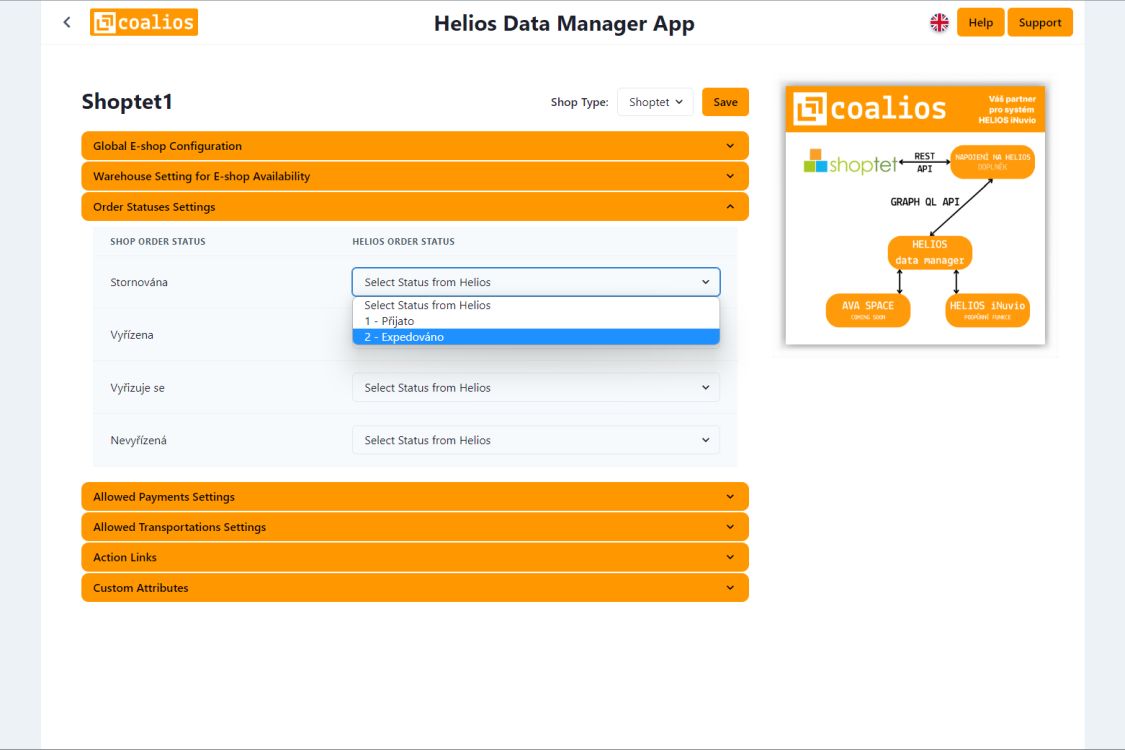Click the 'HELIOS ORDER STATUS' column header
The width and height of the screenshot is (1125, 750).
pos(403,242)
